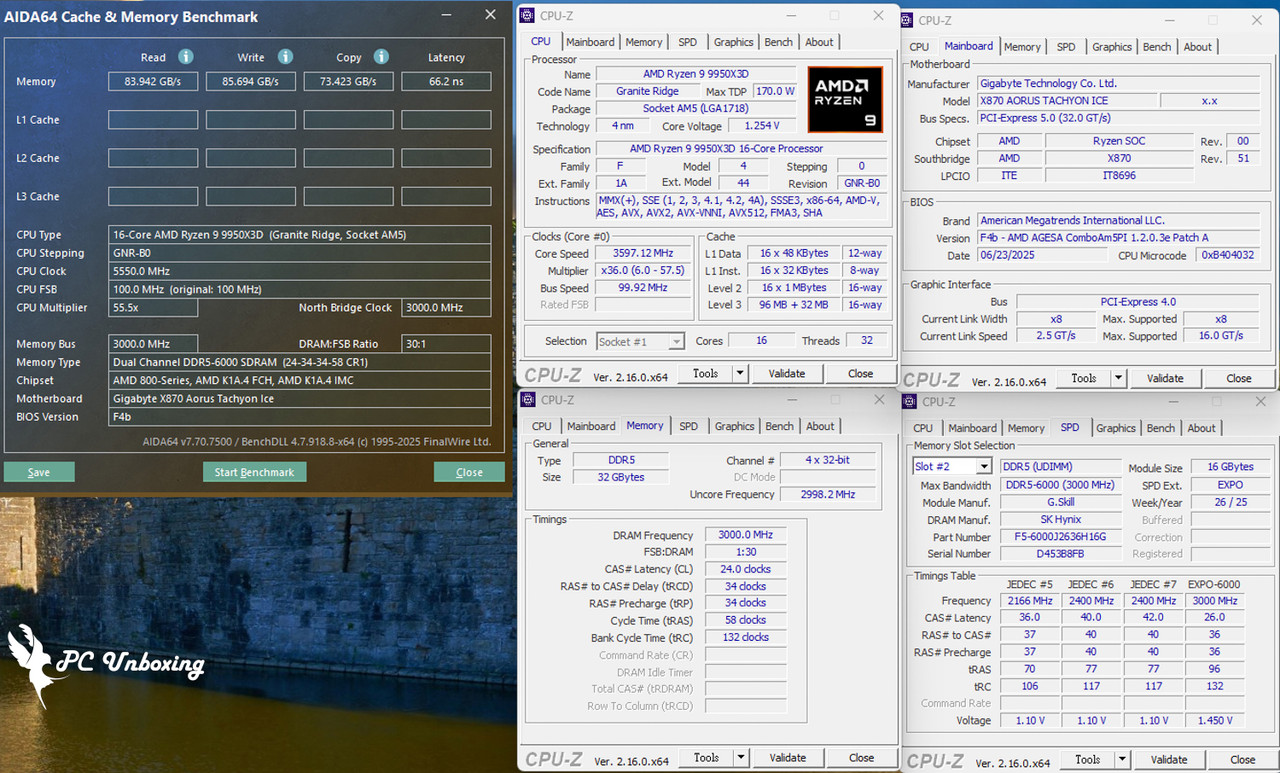Click the empty L3 Cache Latency field
The image size is (1280, 773).
tap(447, 196)
